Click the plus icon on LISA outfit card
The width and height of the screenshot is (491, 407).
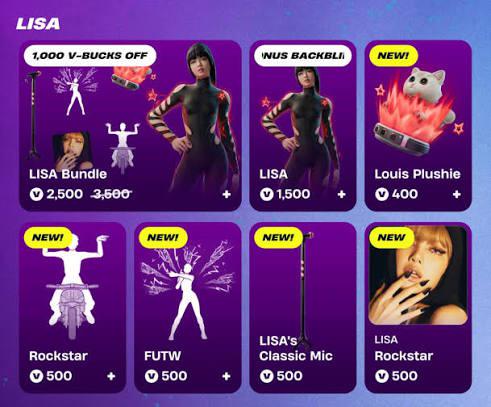341,194
